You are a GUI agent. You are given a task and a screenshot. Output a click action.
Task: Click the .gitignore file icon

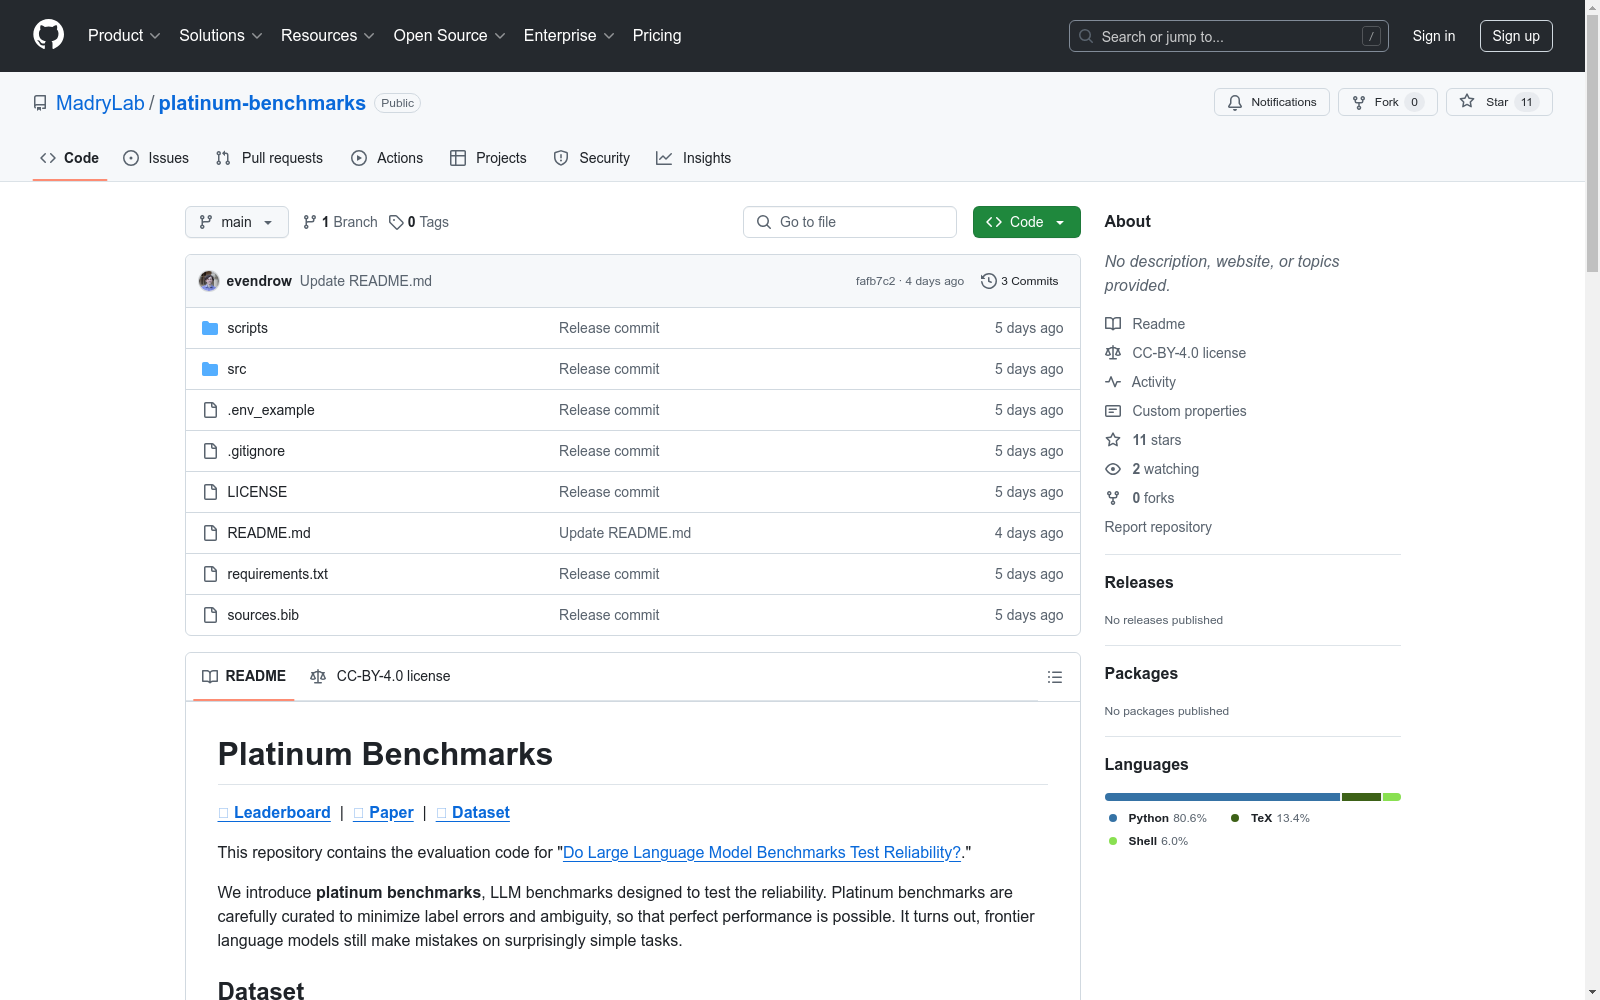(x=210, y=451)
